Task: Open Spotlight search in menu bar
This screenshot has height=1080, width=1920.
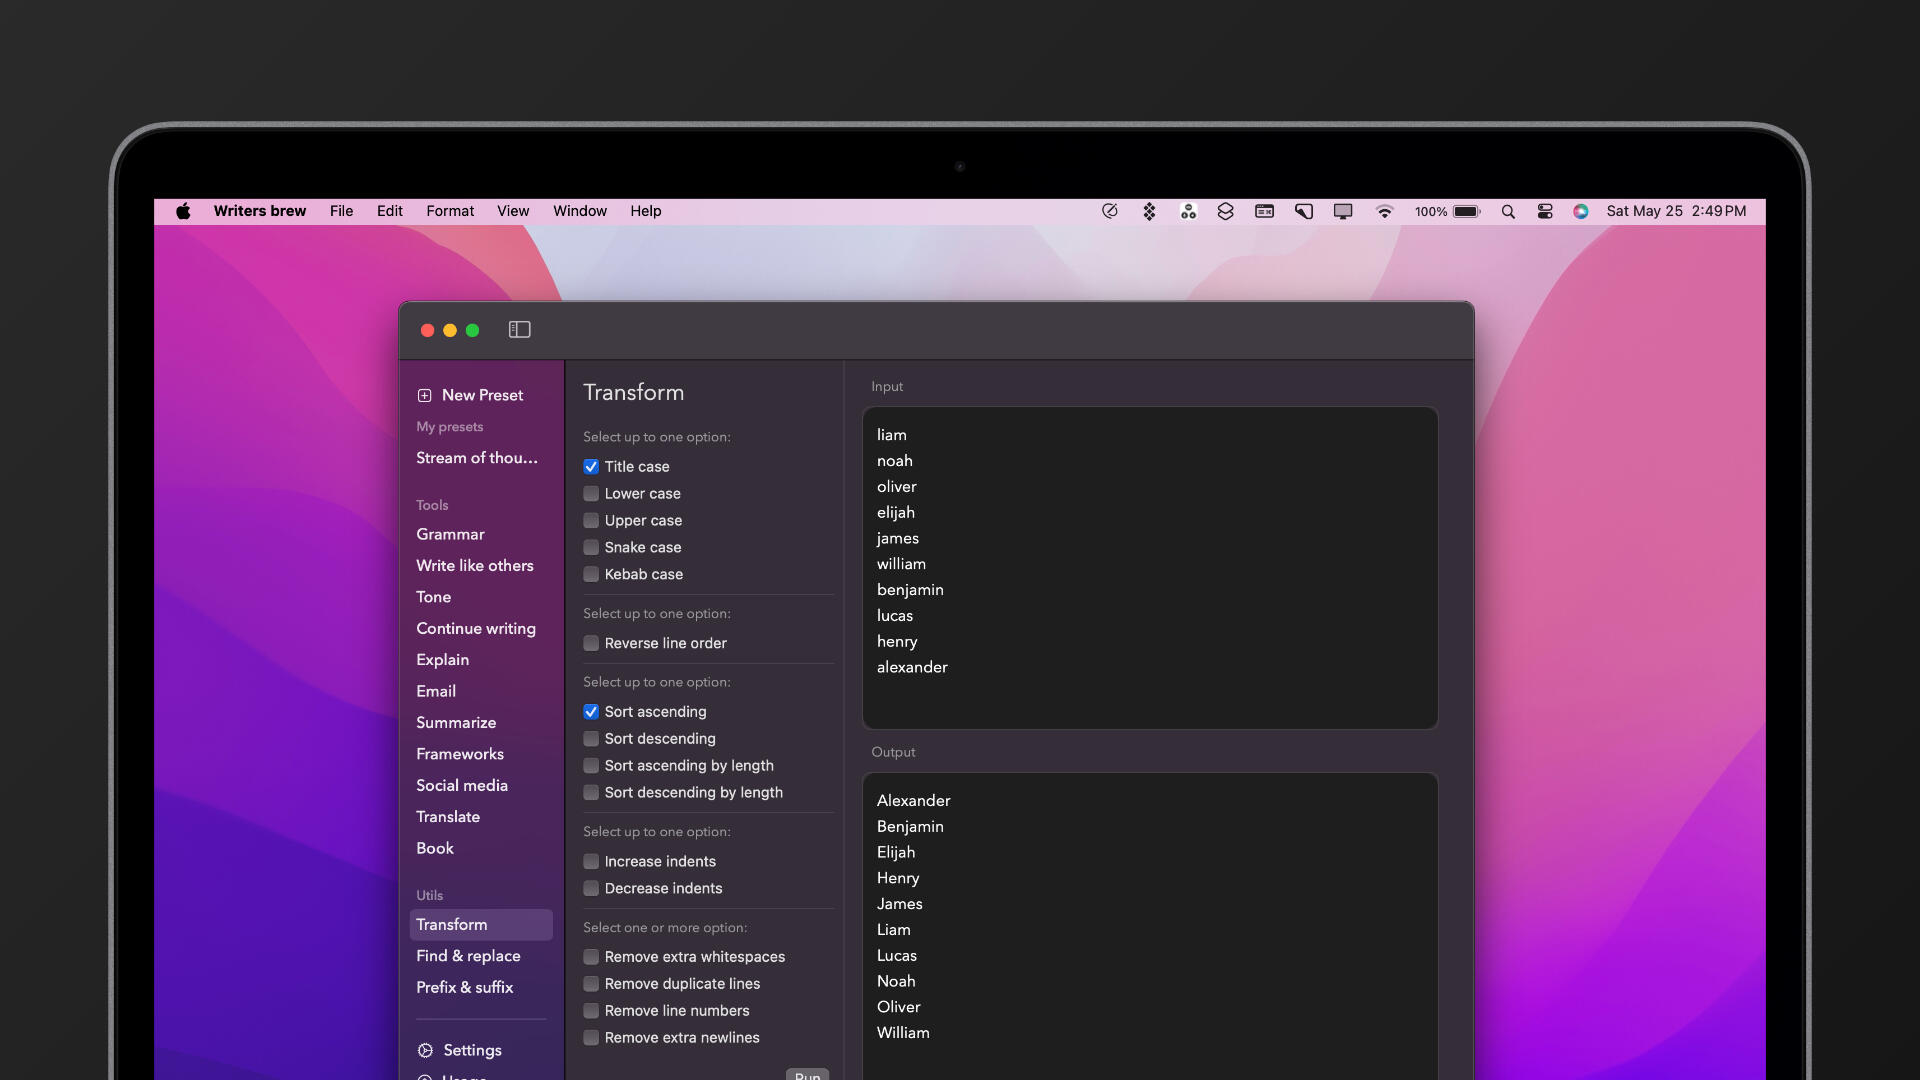Action: click(1508, 212)
